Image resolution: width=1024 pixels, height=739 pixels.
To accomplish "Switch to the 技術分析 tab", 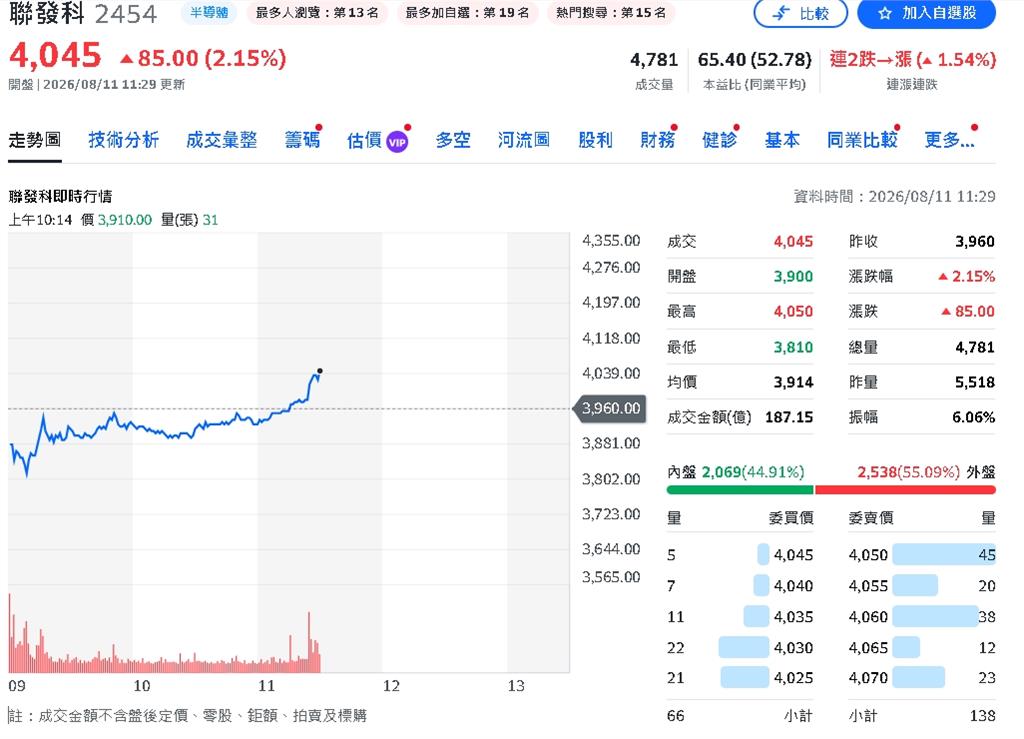I will (x=123, y=140).
